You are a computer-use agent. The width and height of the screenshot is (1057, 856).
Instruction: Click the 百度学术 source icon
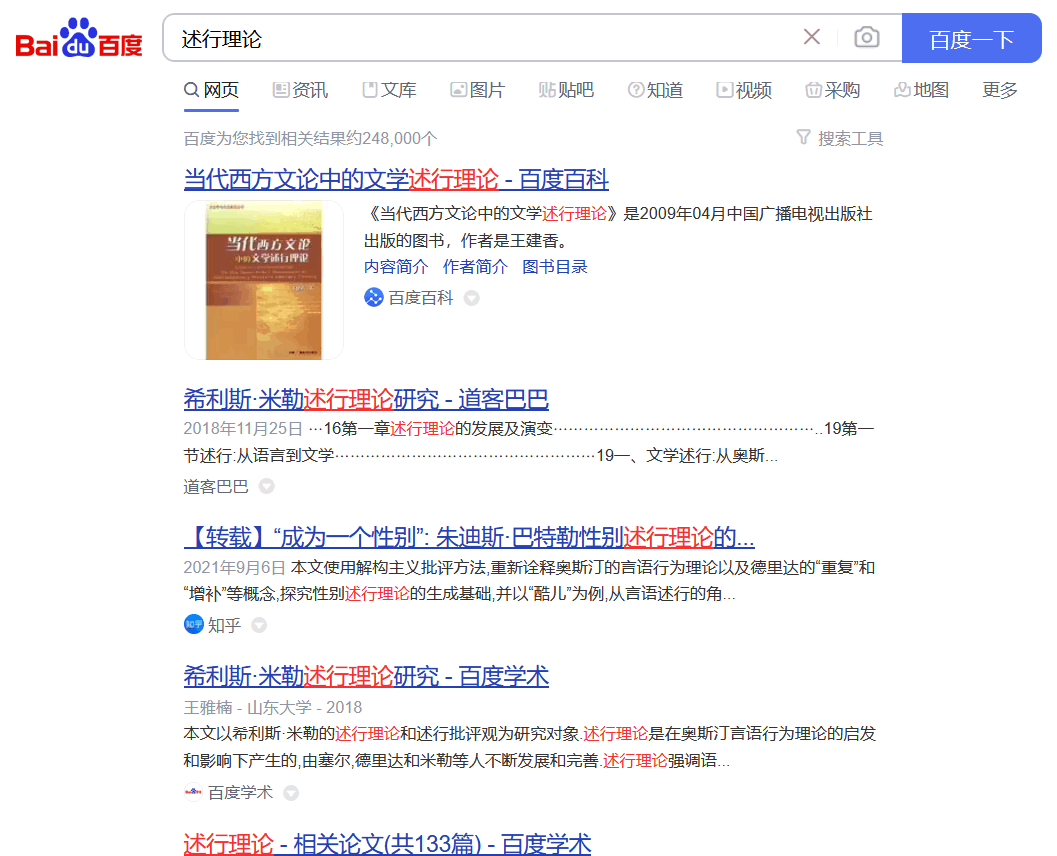pos(193,792)
